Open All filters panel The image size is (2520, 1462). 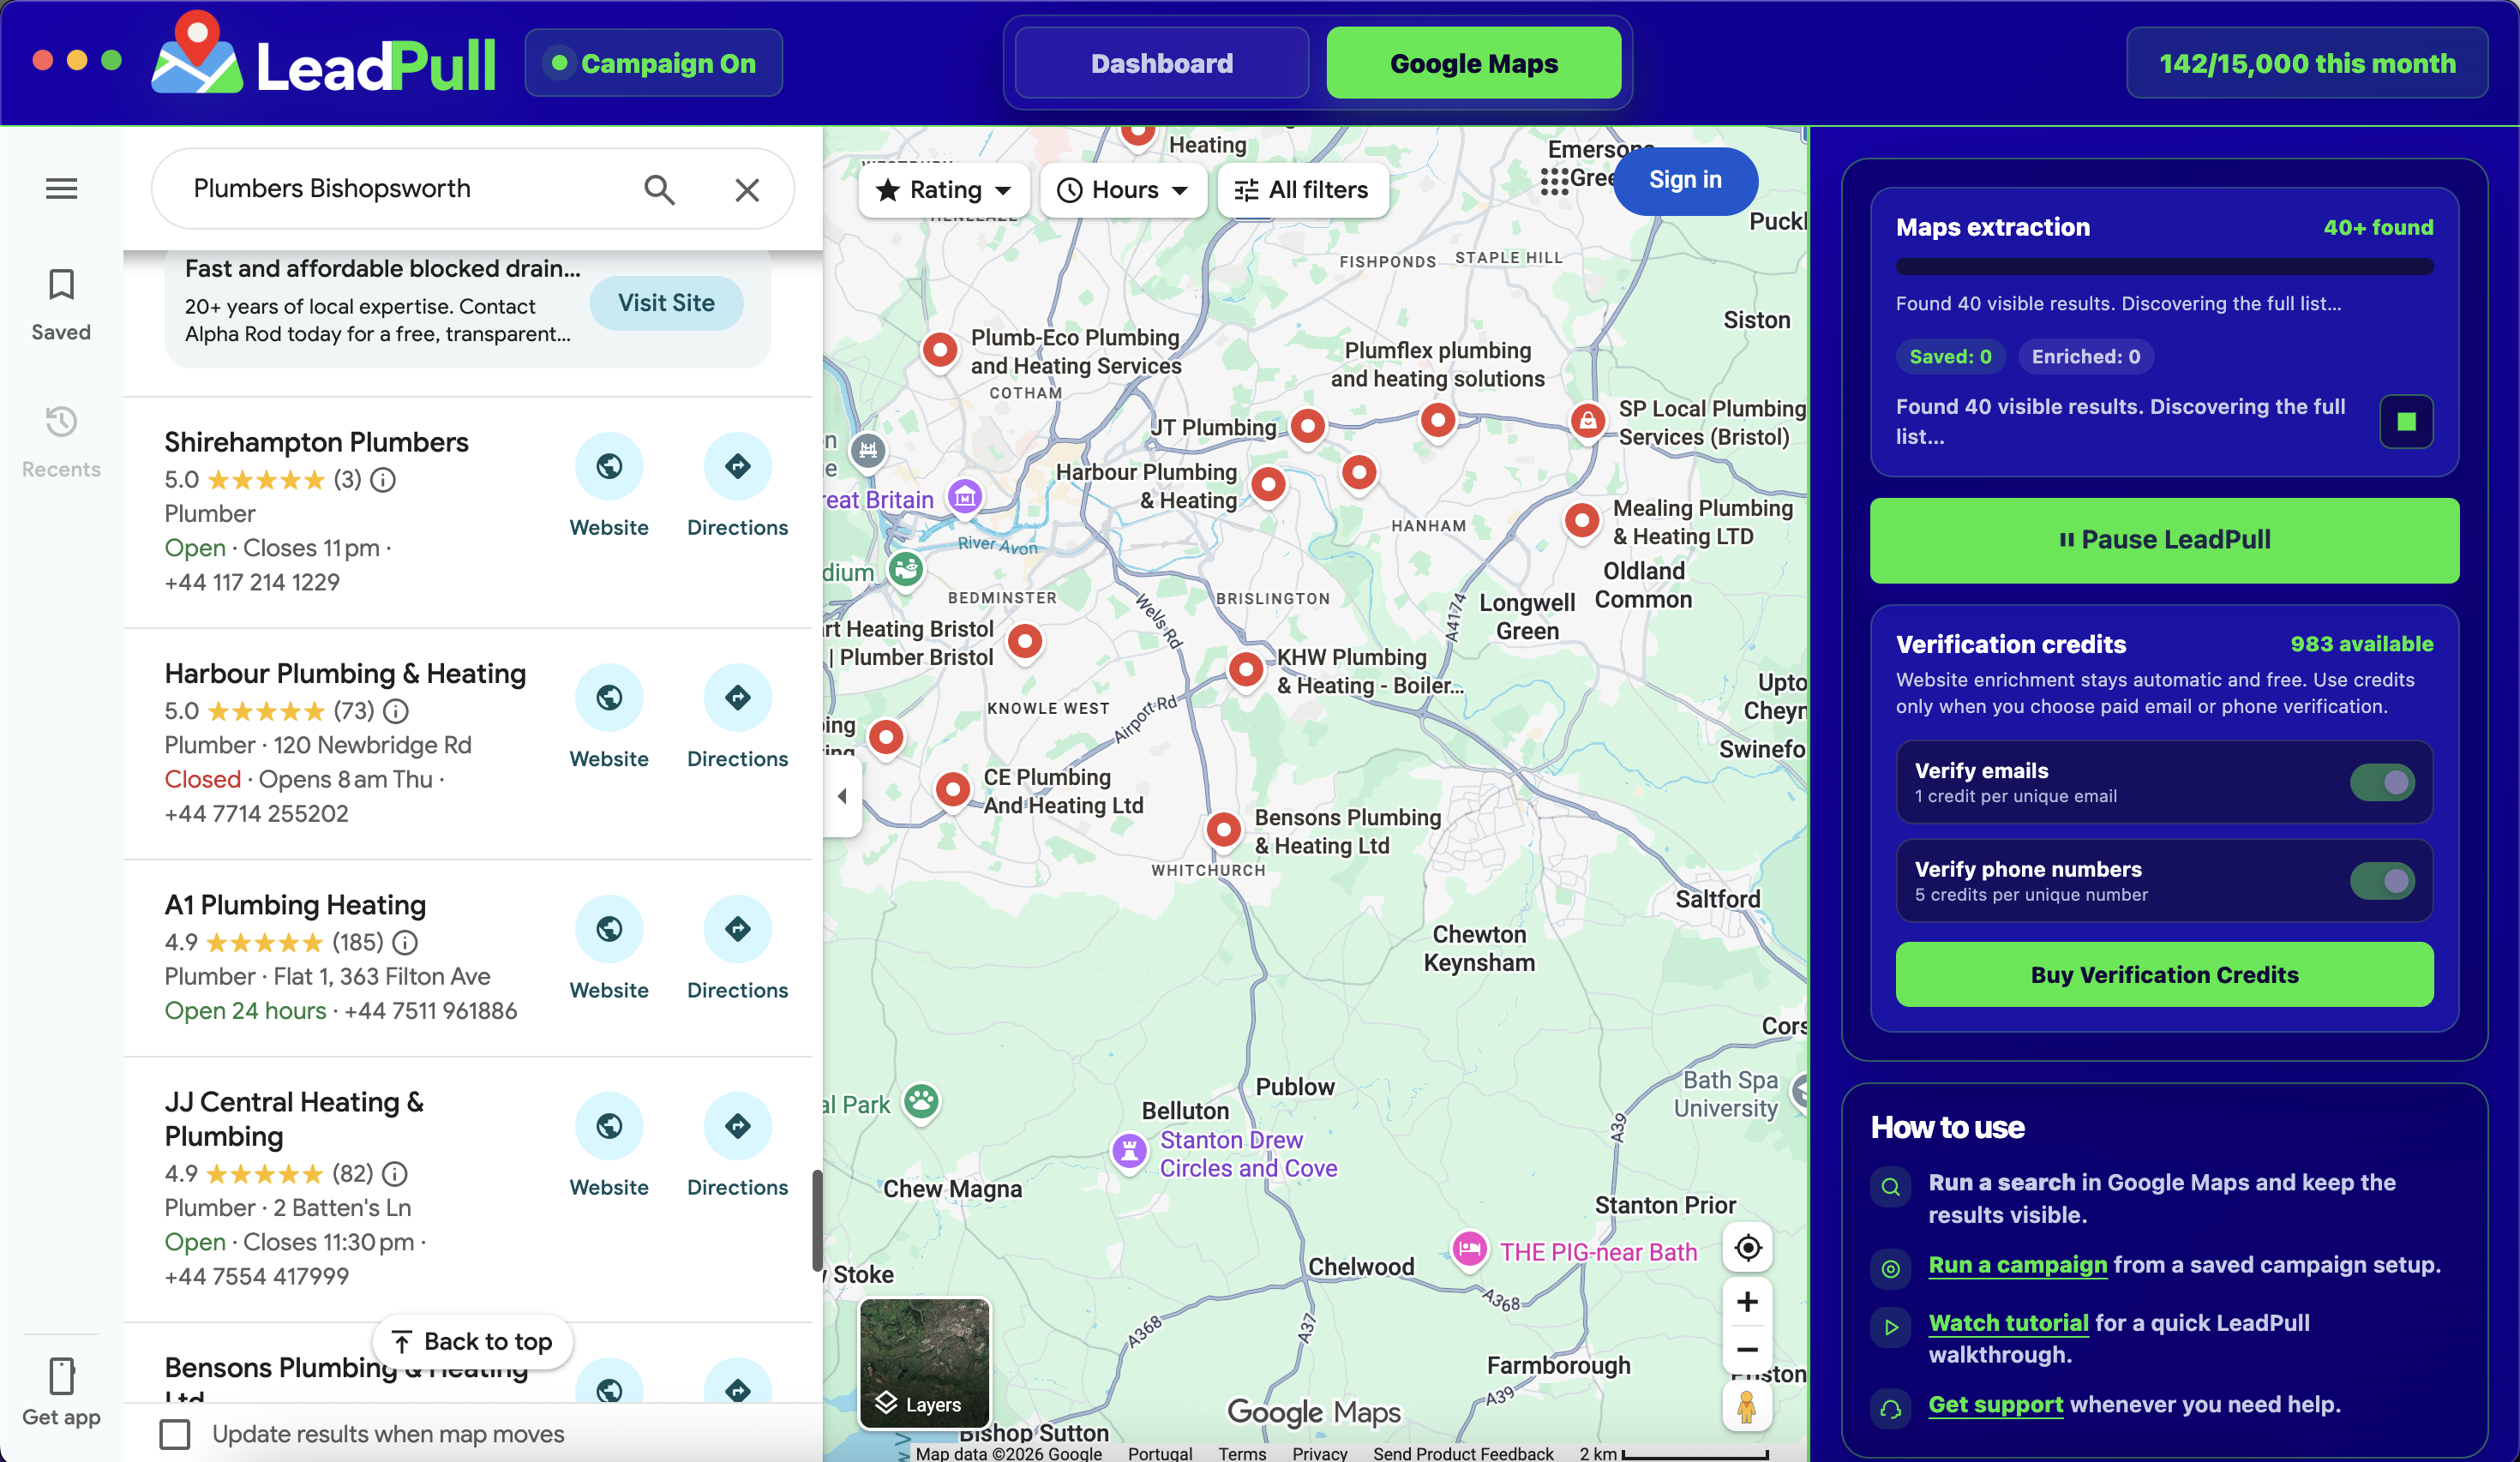tap(1302, 190)
